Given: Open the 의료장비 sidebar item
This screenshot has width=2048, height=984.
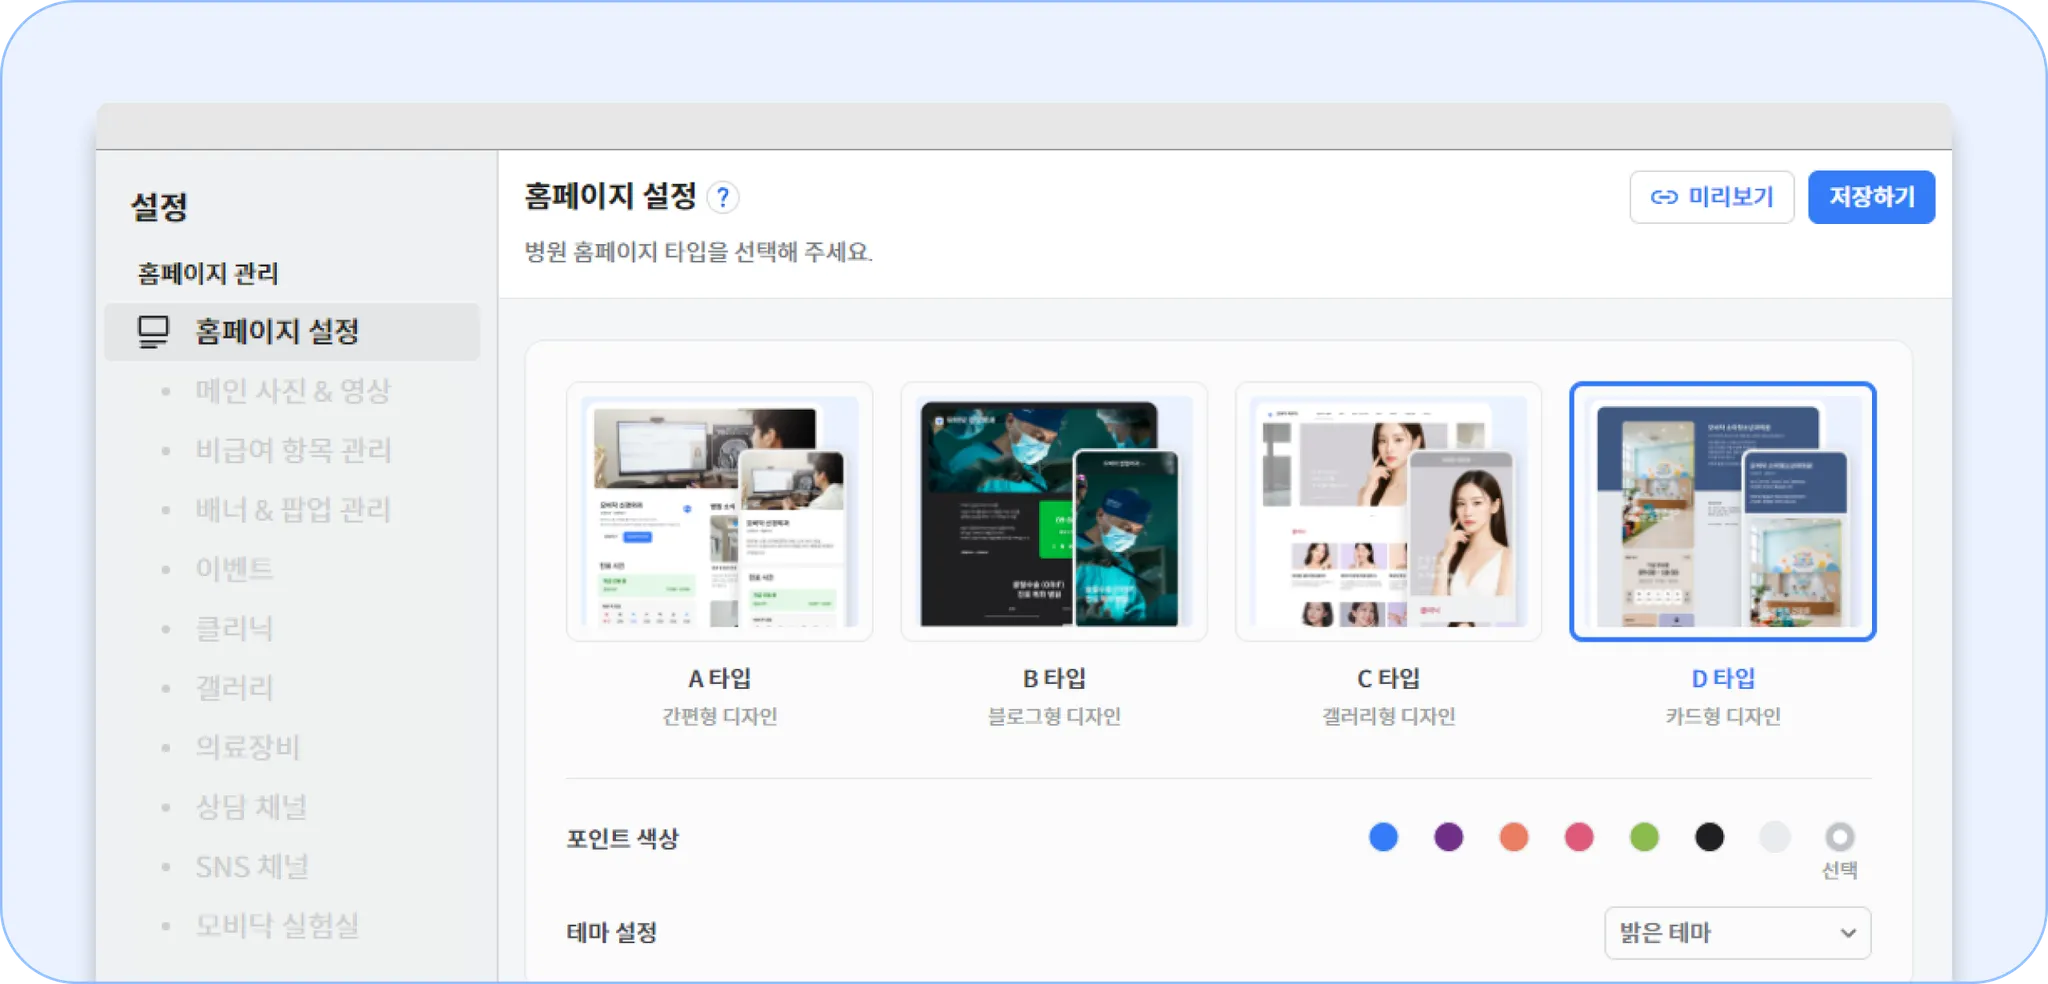Looking at the screenshot, I should 247,747.
